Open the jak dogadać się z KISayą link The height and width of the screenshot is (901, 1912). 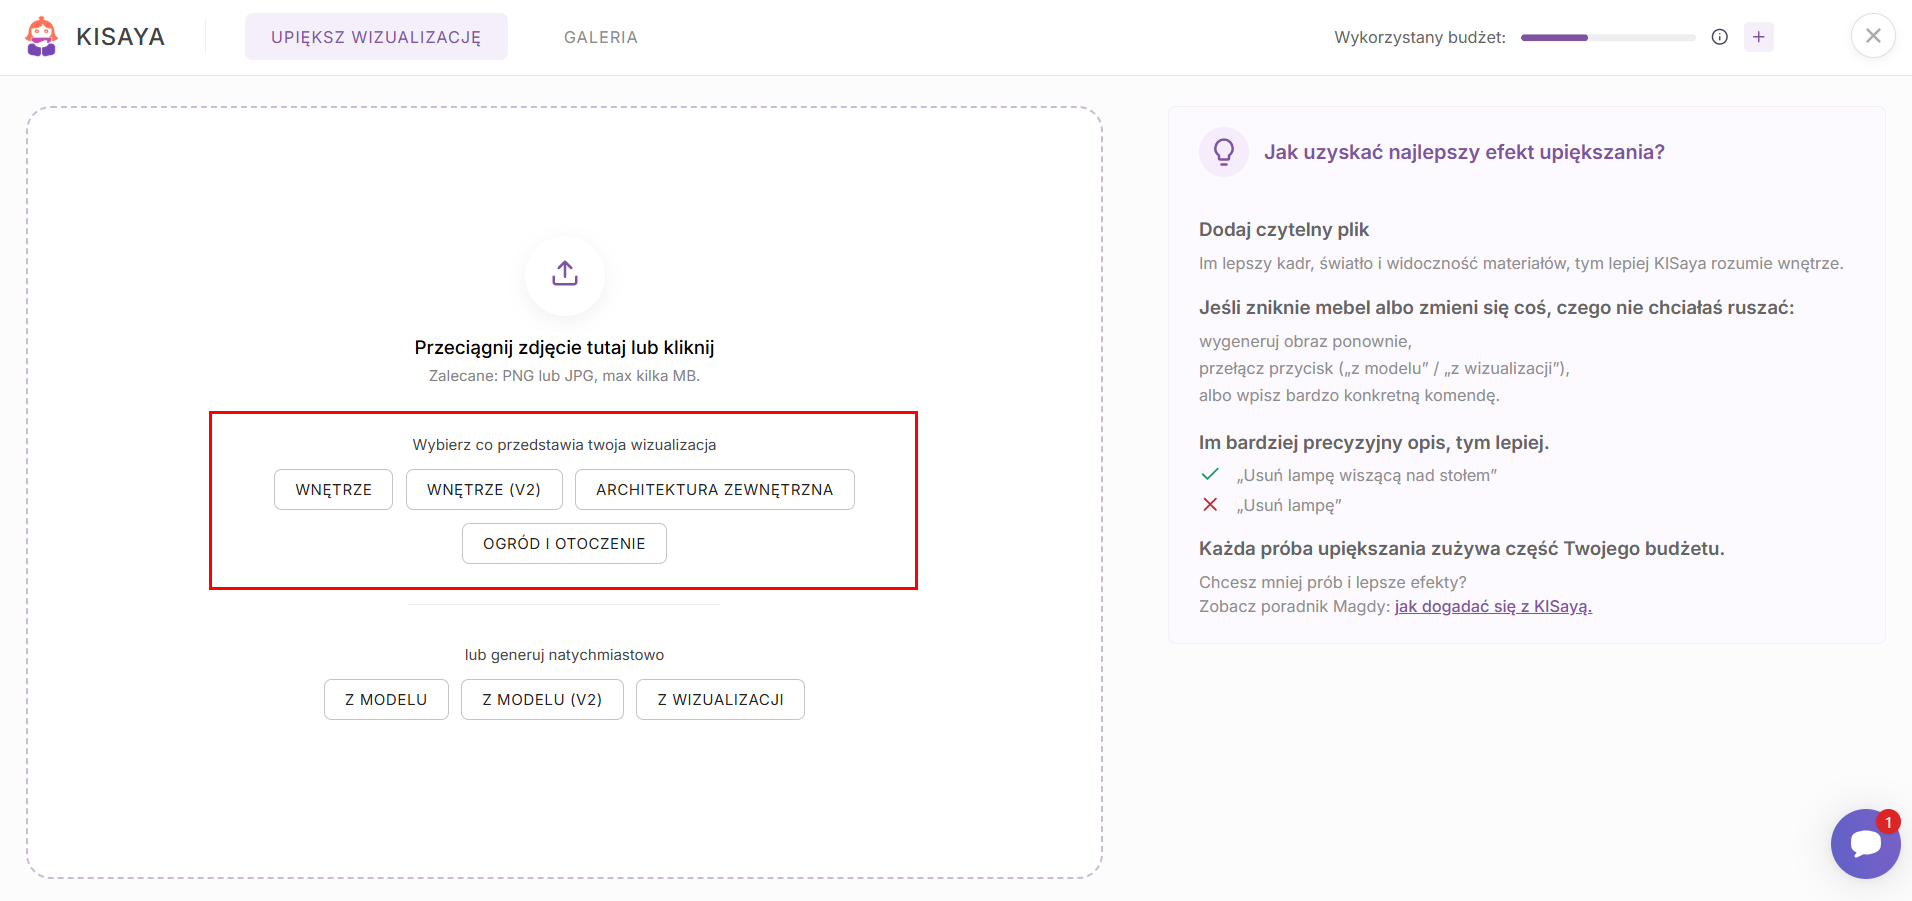(1493, 606)
